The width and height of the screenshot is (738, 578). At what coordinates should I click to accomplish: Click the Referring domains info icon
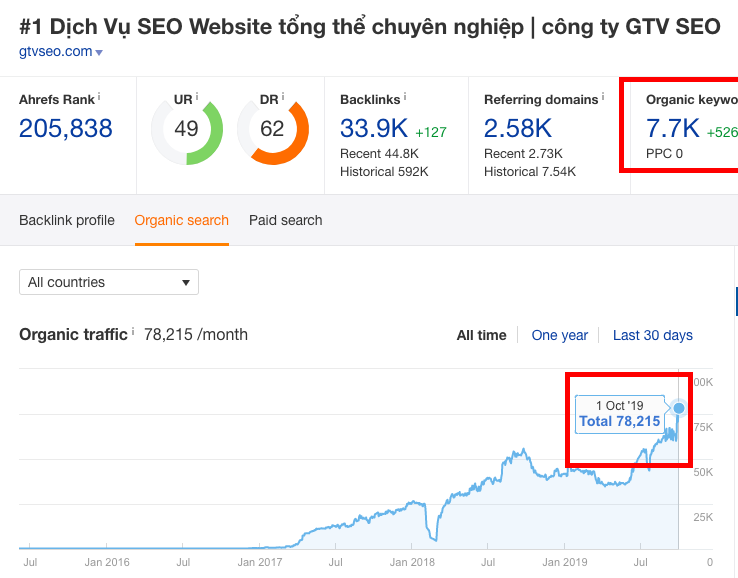603,96
